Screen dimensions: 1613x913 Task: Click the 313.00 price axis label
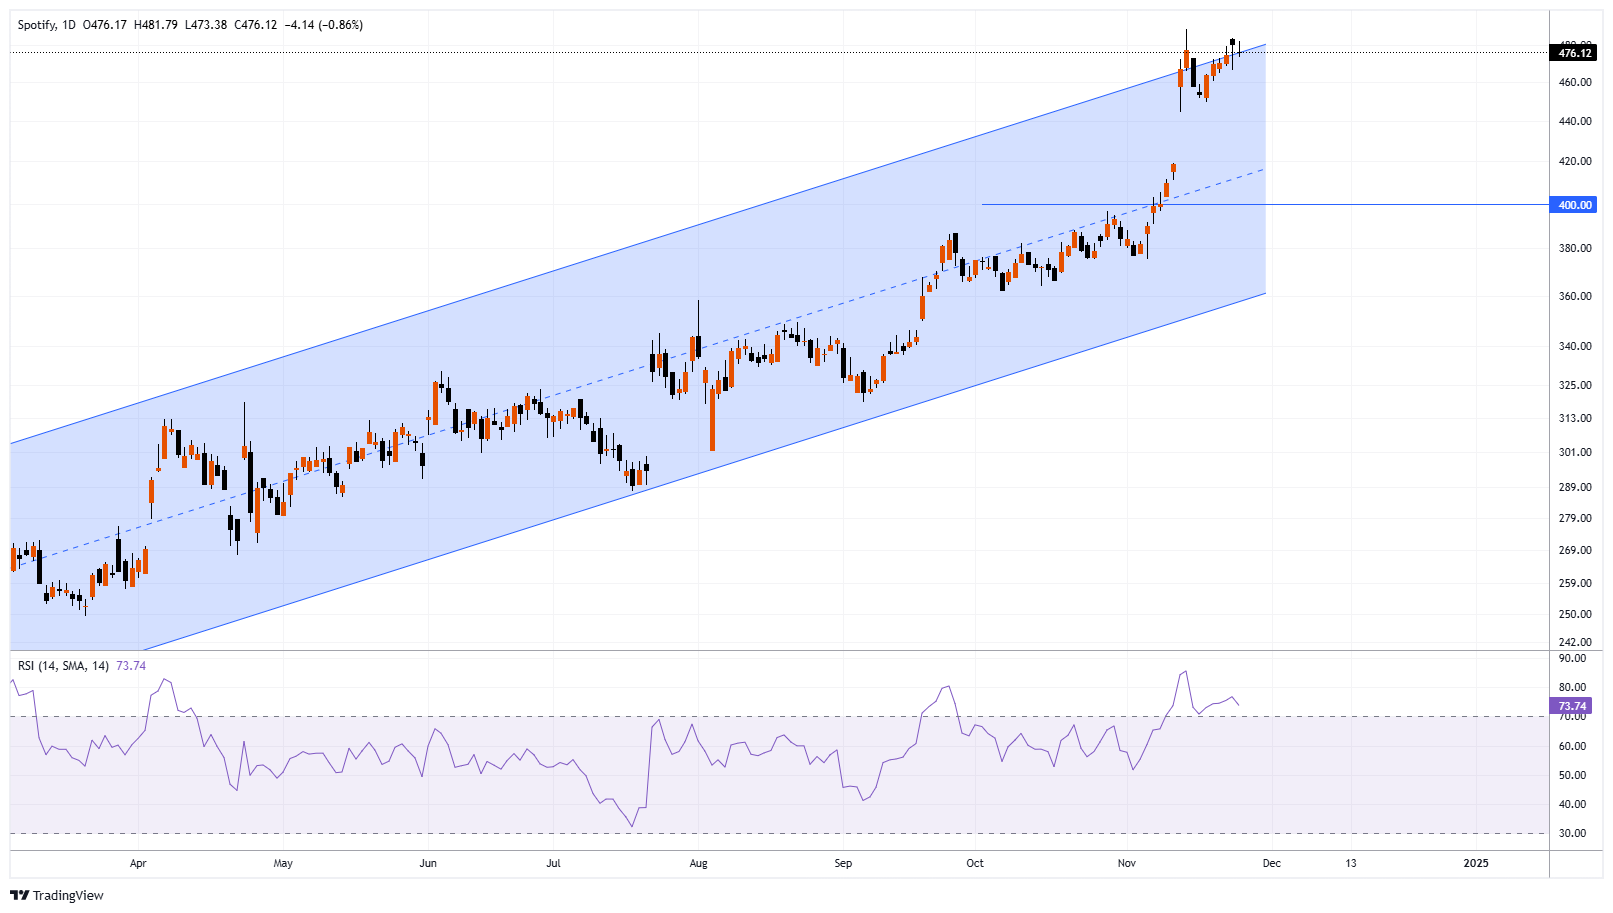1575,418
